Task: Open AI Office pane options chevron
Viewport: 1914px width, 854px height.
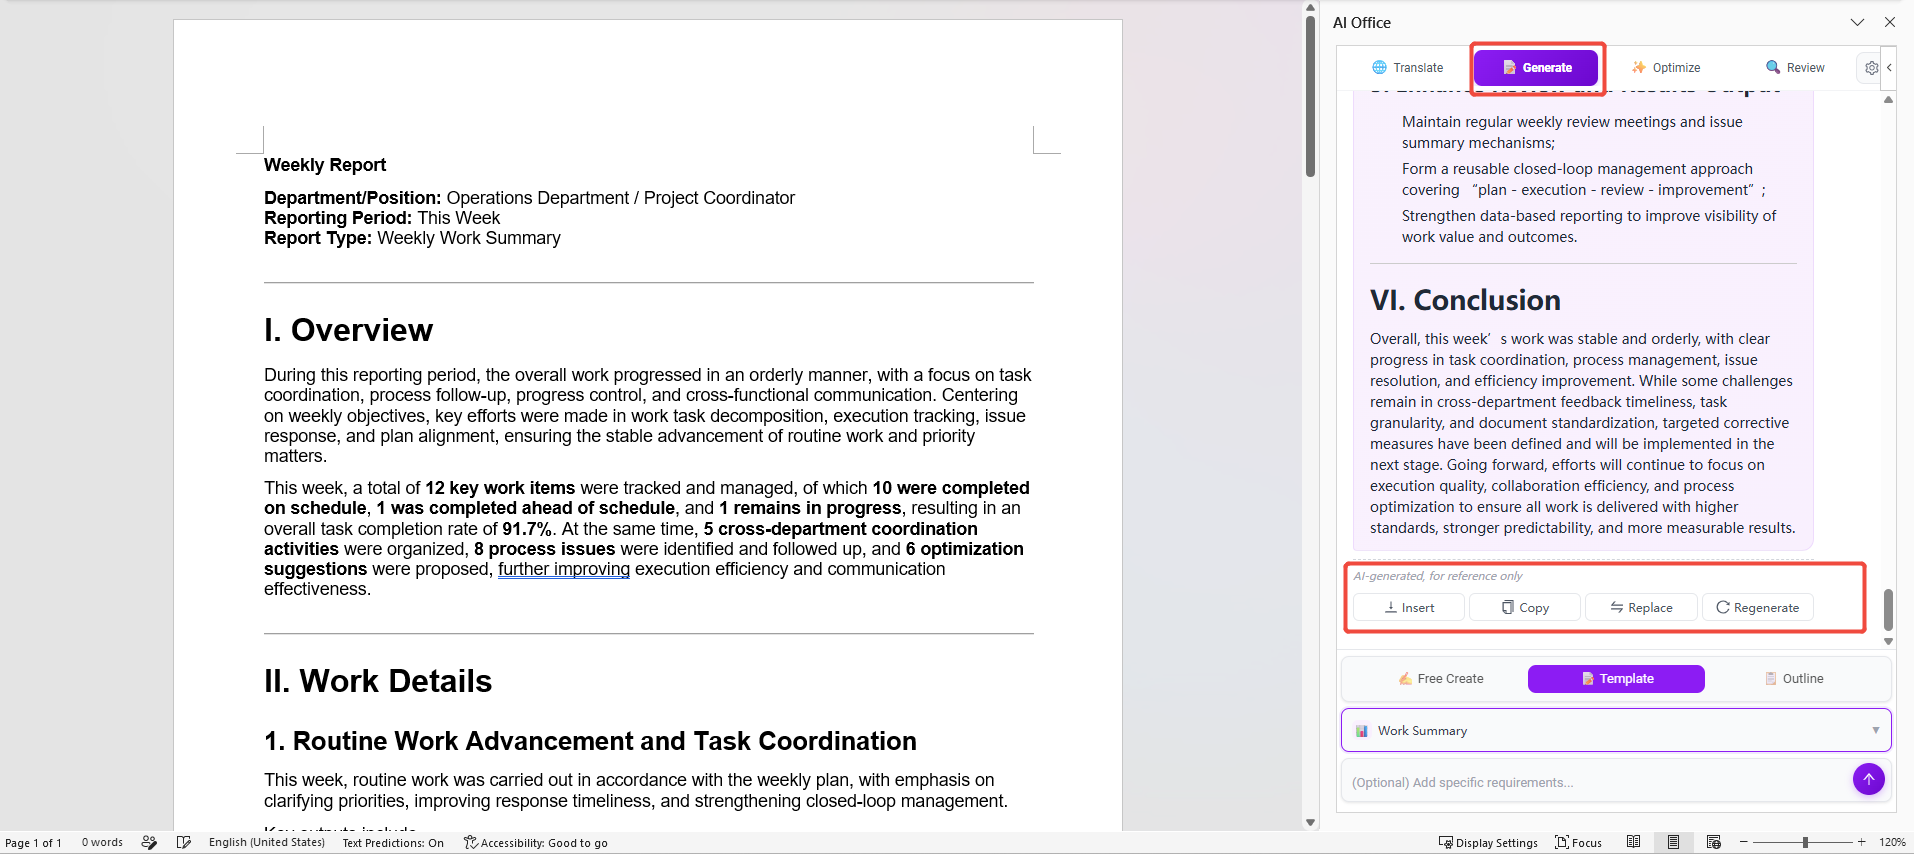Action: pyautogui.click(x=1857, y=22)
